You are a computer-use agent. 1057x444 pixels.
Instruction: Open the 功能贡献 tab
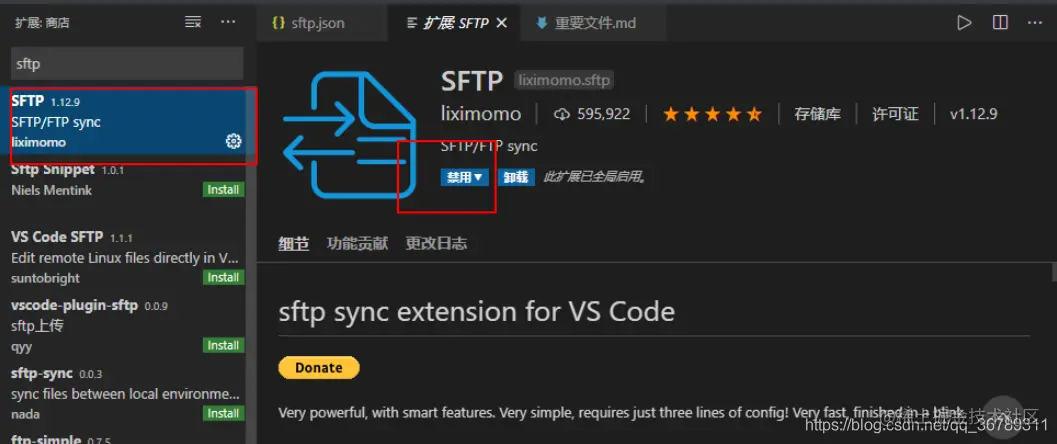coord(357,243)
